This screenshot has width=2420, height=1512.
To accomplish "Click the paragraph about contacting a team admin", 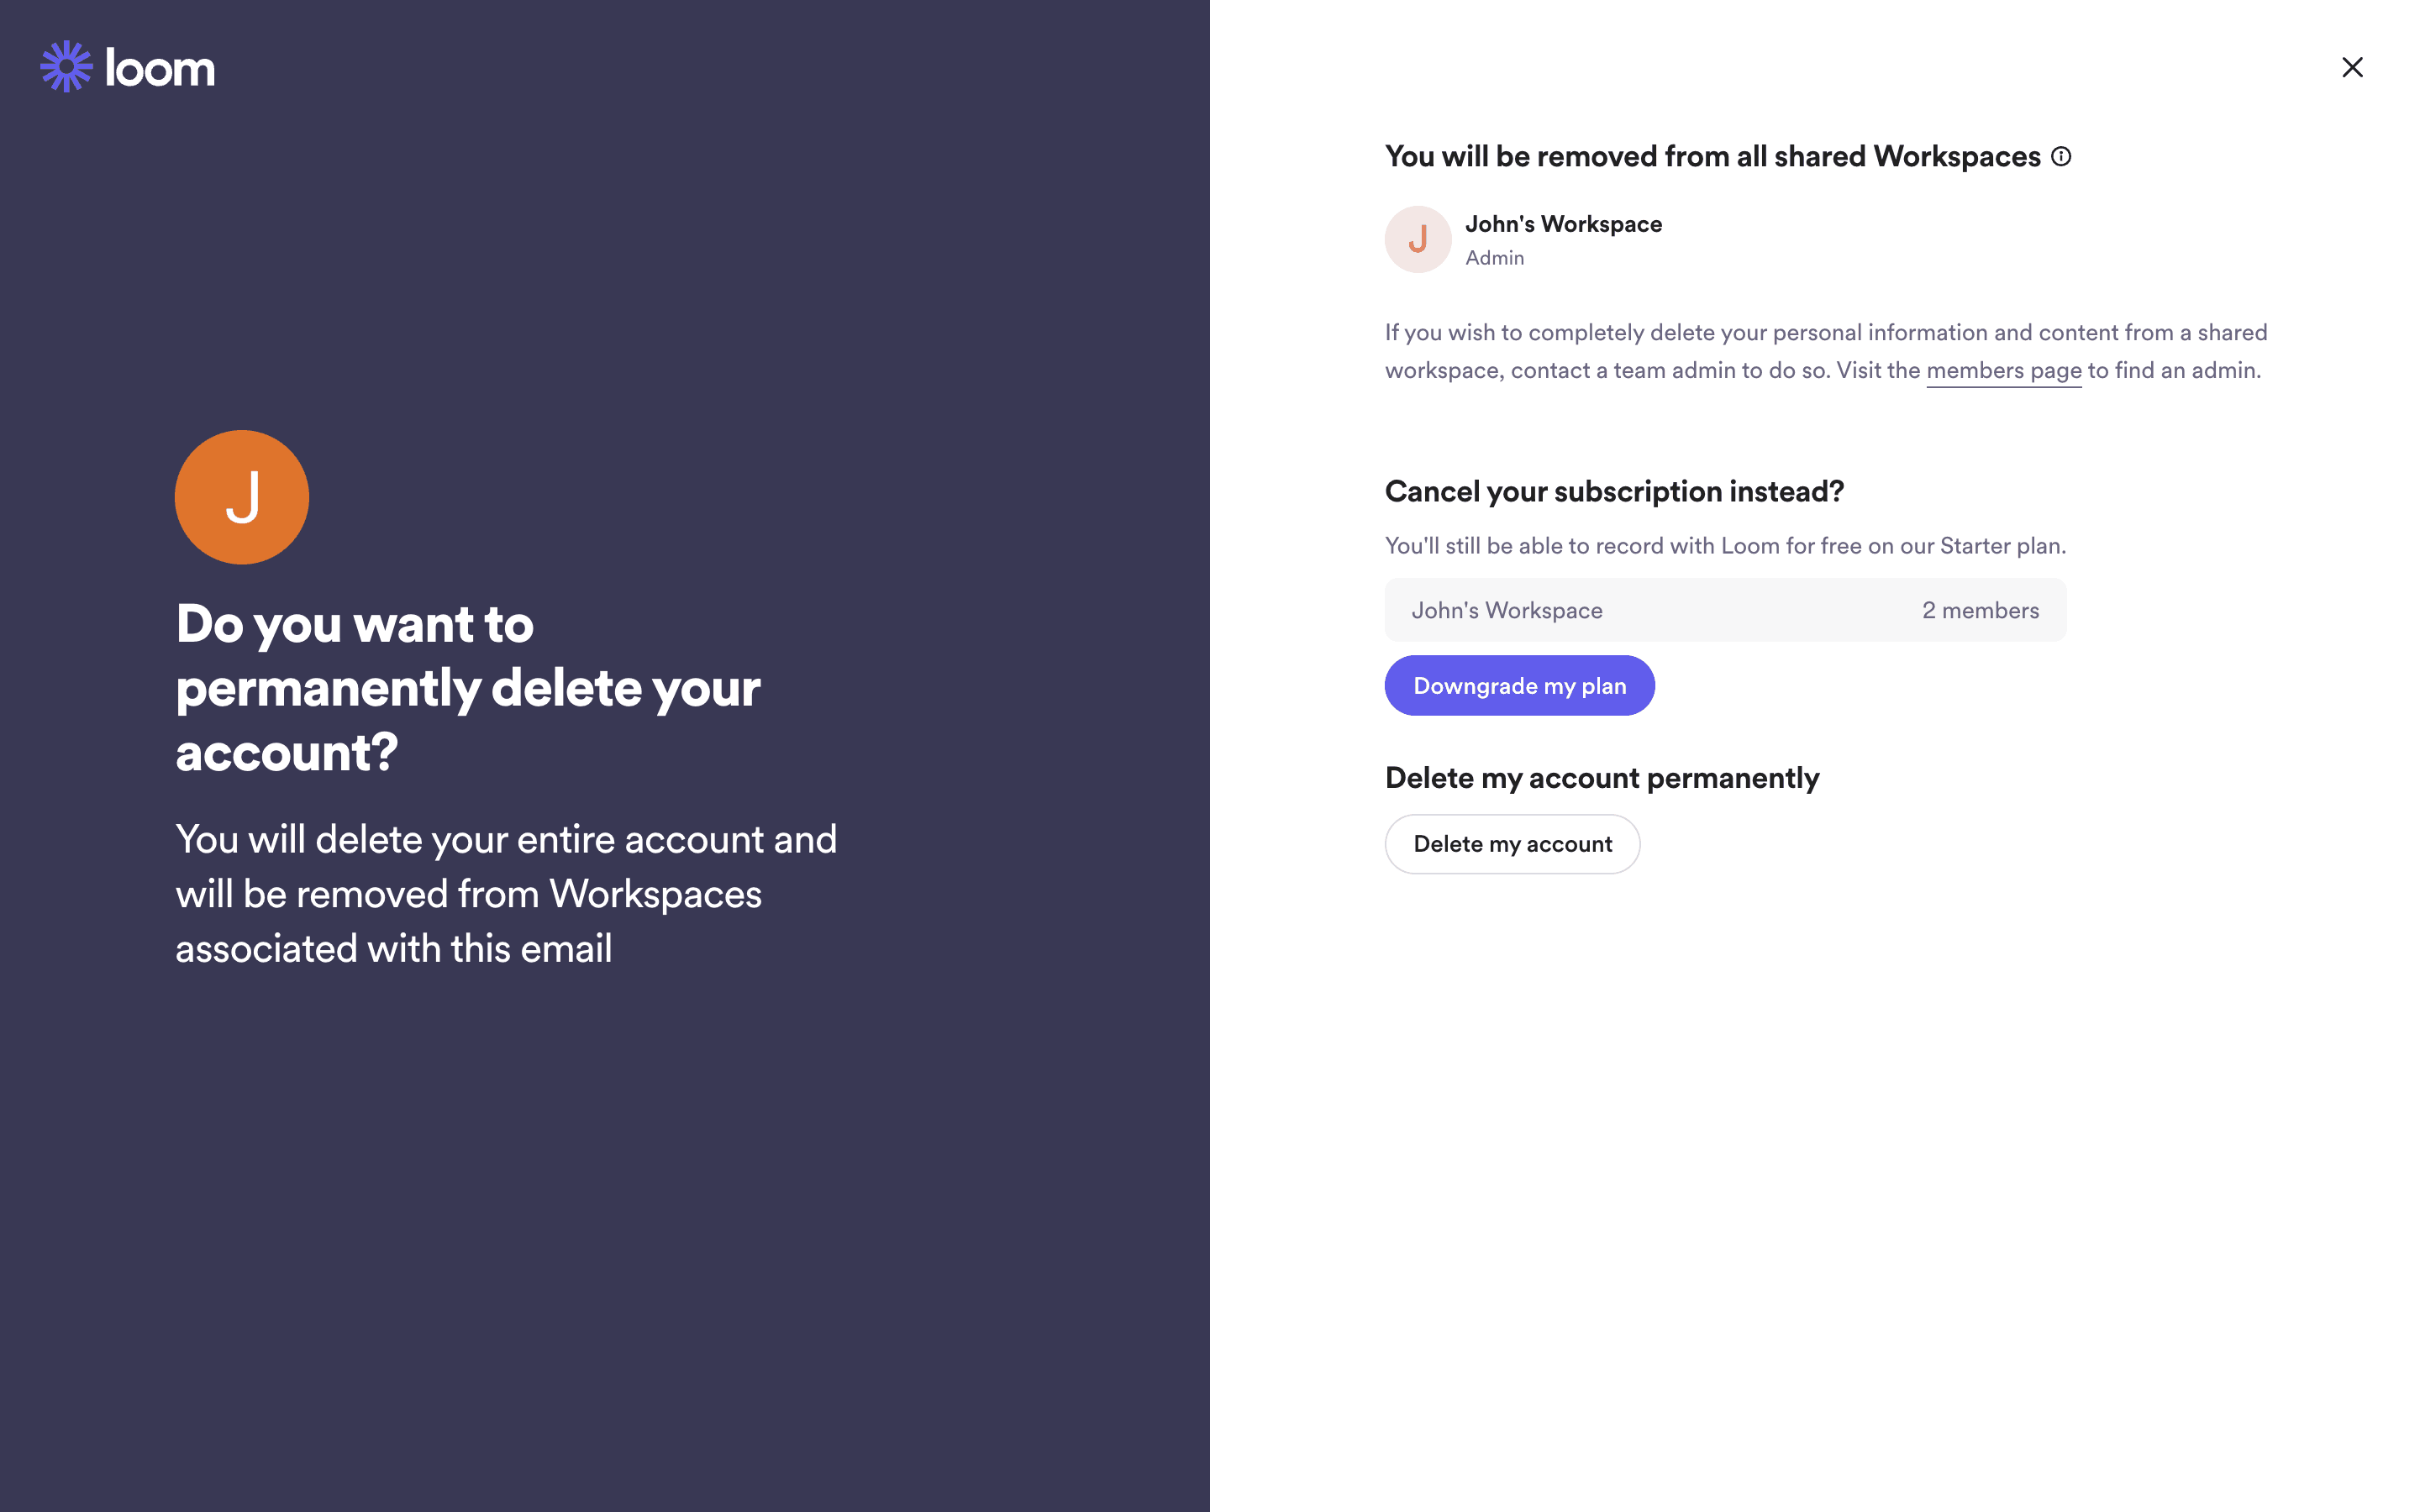I will click(1825, 351).
